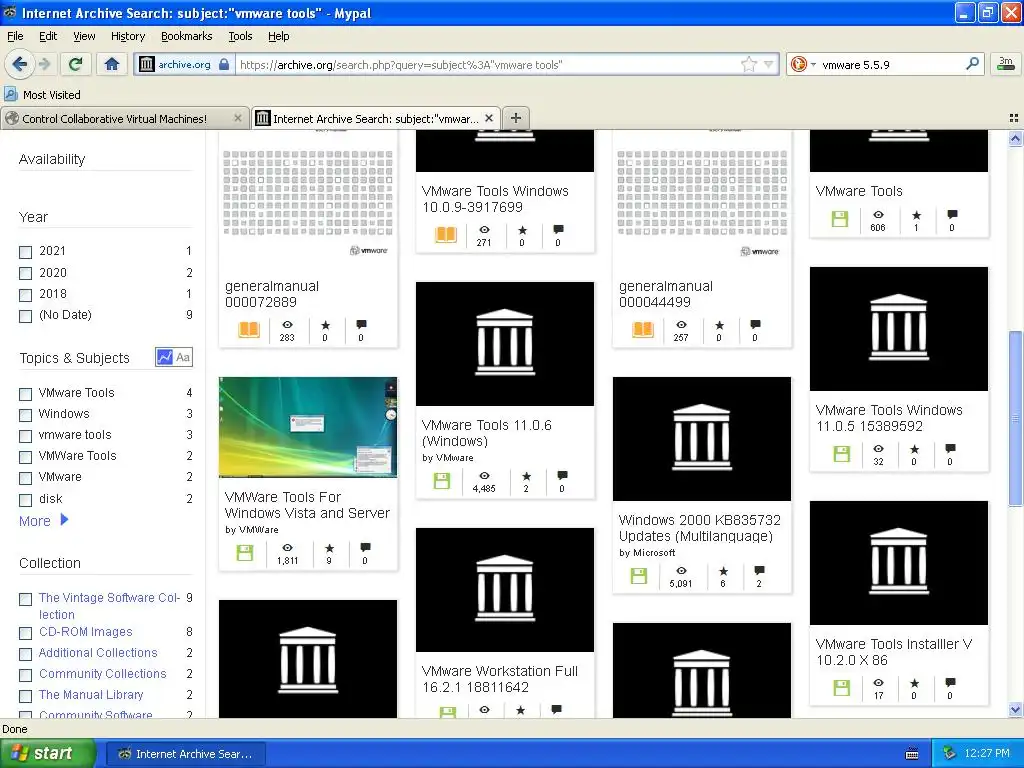Click the floppy icon under VMWare Tools For Windows Vista

click(x=245, y=553)
